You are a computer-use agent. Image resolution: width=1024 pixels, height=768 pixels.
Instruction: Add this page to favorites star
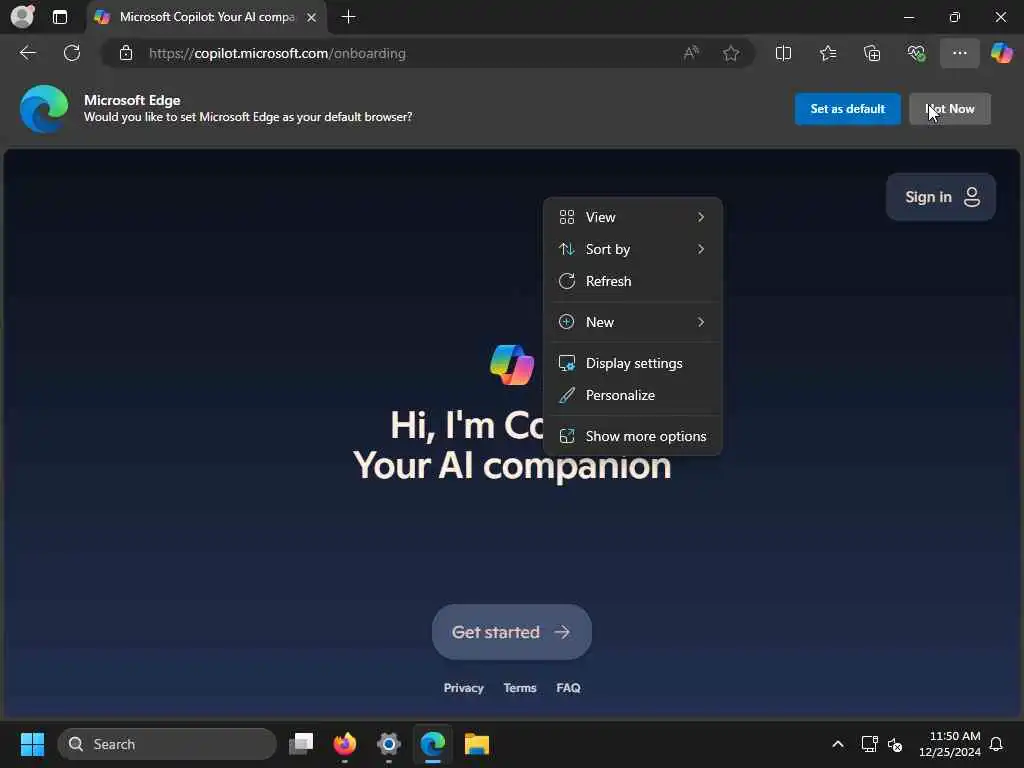(x=731, y=53)
